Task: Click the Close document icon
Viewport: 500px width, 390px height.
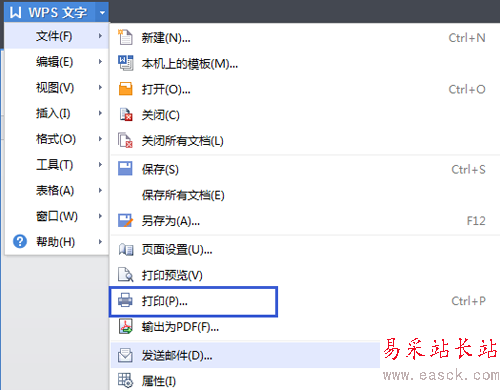Action: (x=126, y=115)
